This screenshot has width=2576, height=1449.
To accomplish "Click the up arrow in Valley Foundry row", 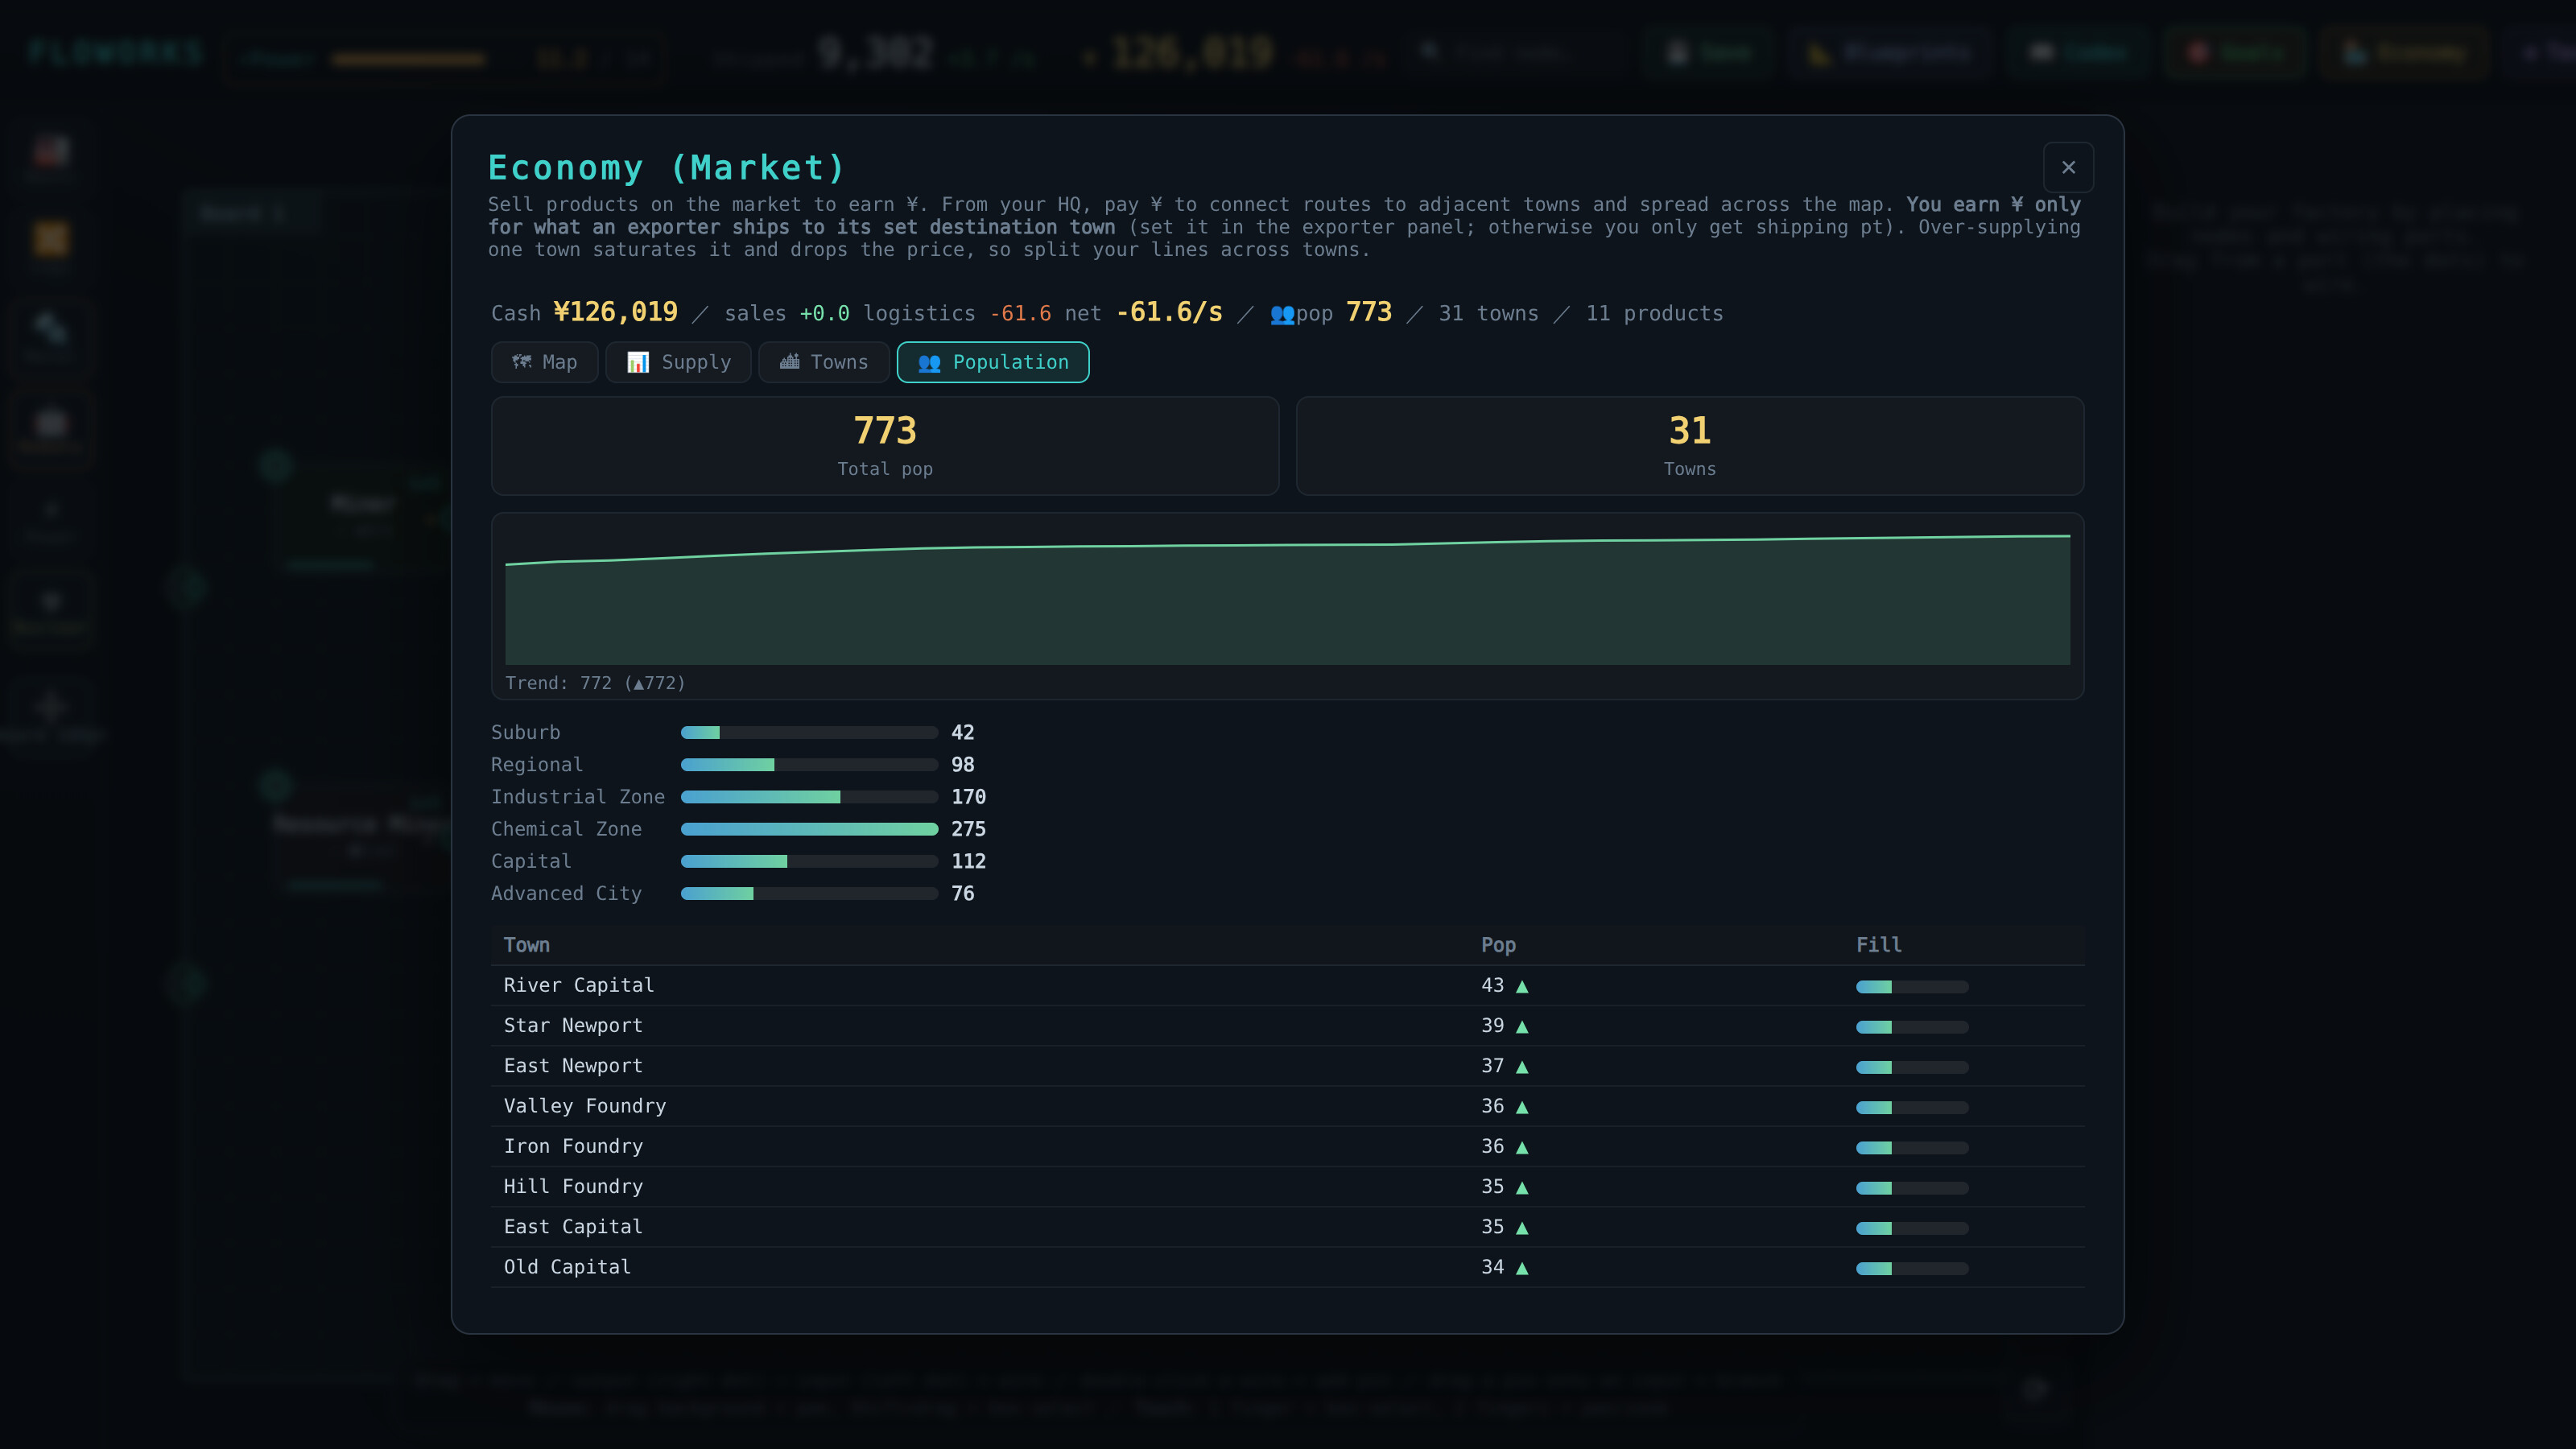I will (1522, 1107).
